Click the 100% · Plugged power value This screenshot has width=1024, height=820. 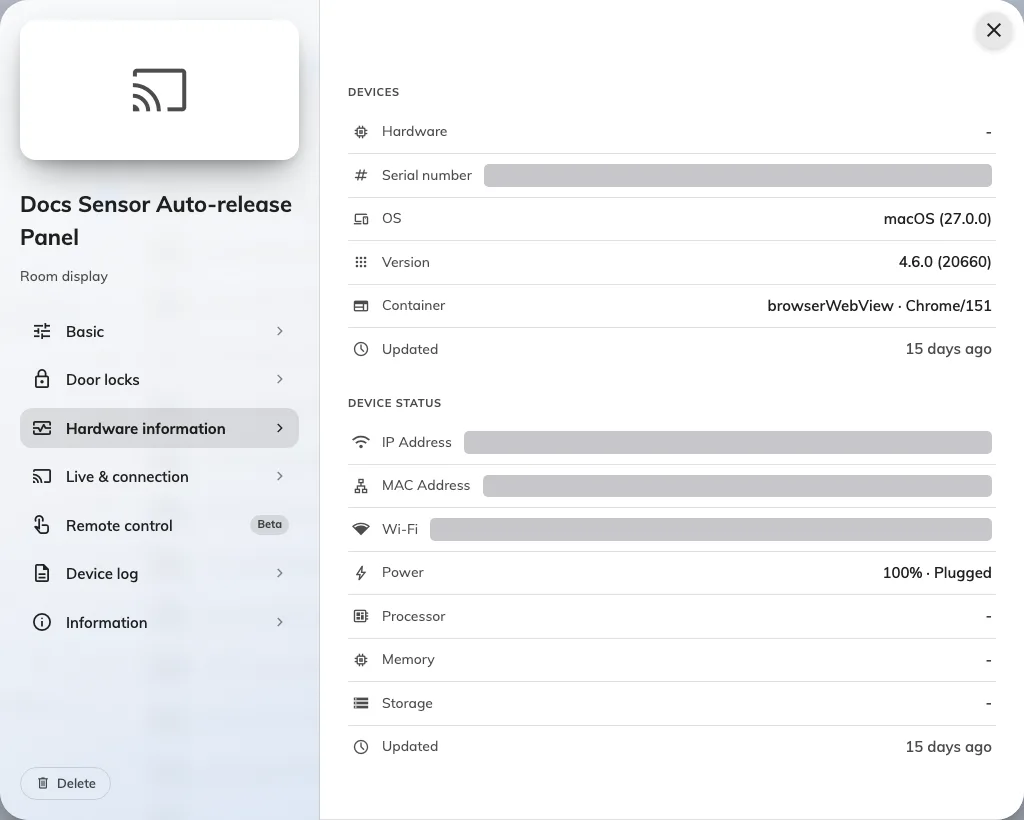[937, 573]
